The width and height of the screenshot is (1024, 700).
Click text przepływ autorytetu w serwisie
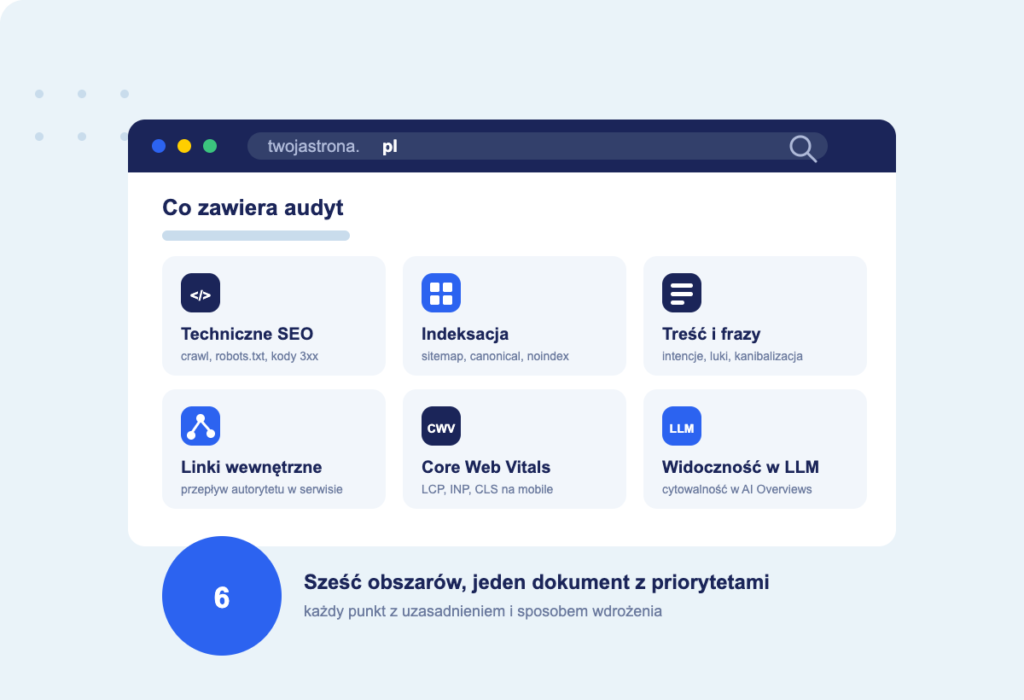pos(261,490)
